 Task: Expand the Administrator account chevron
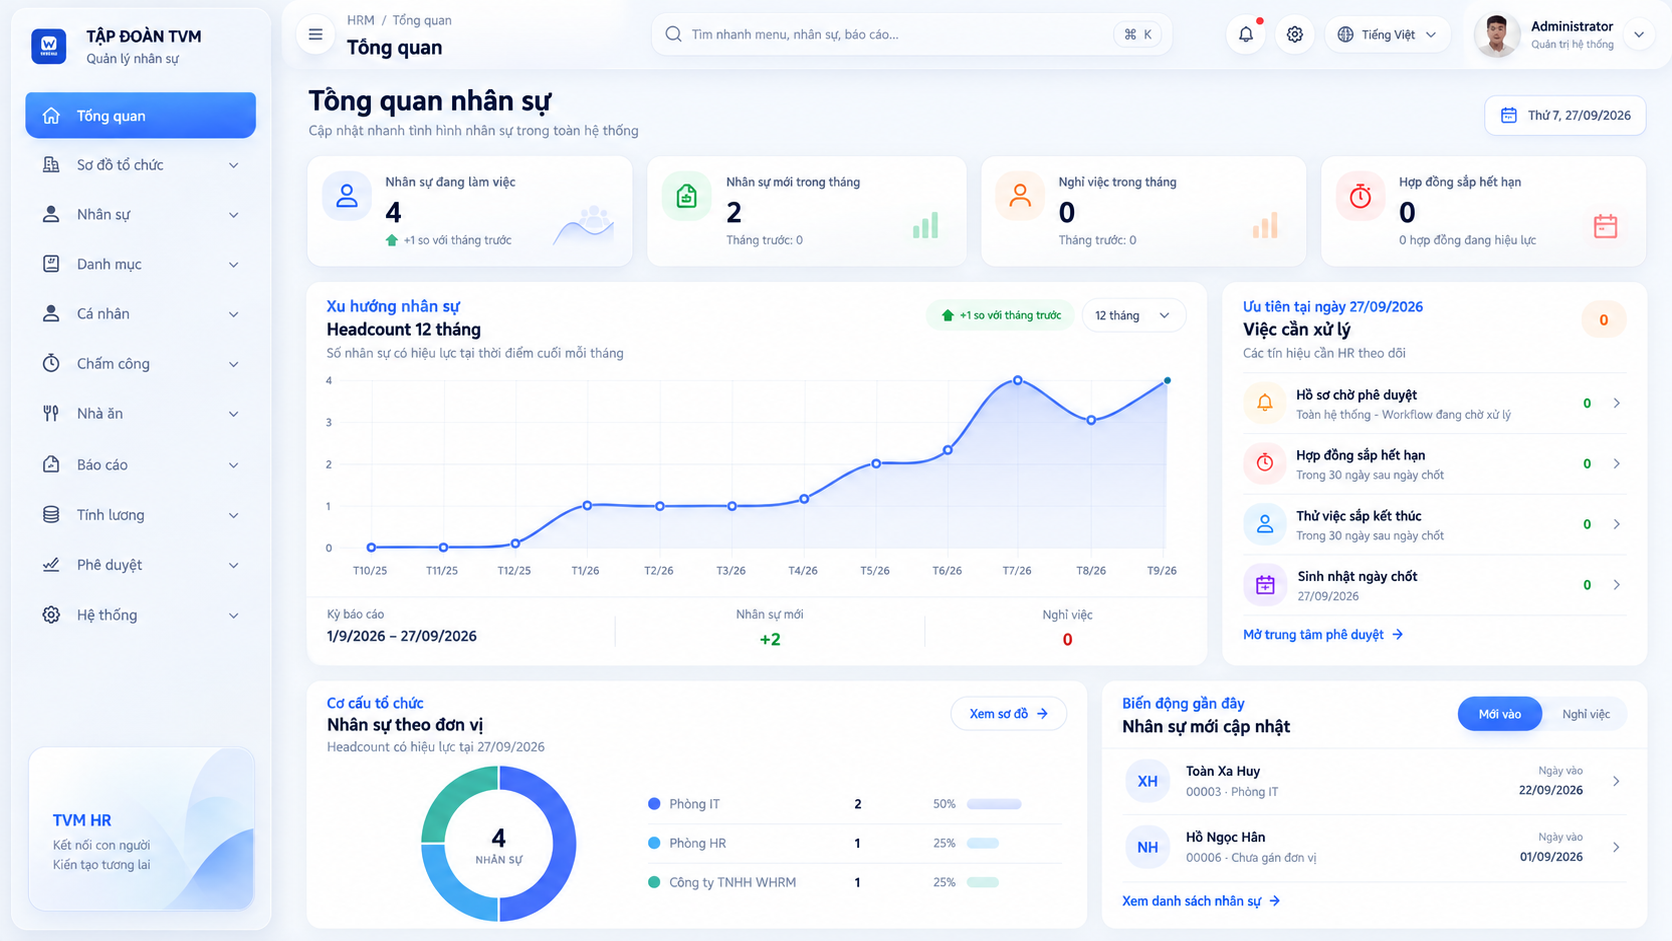click(x=1639, y=34)
